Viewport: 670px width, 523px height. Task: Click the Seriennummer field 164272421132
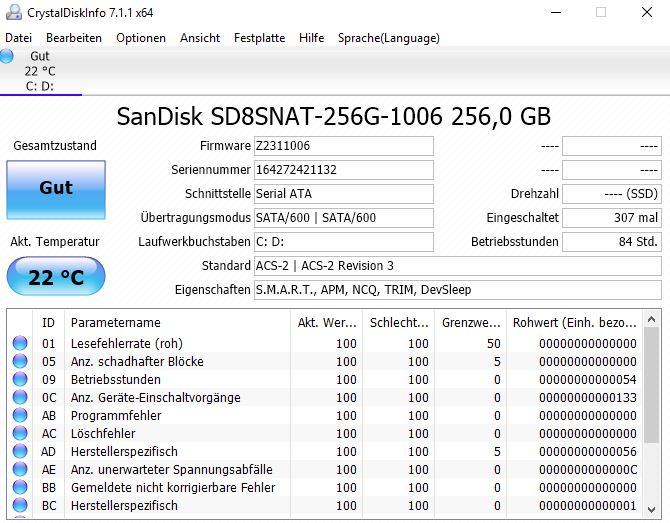click(x=344, y=170)
